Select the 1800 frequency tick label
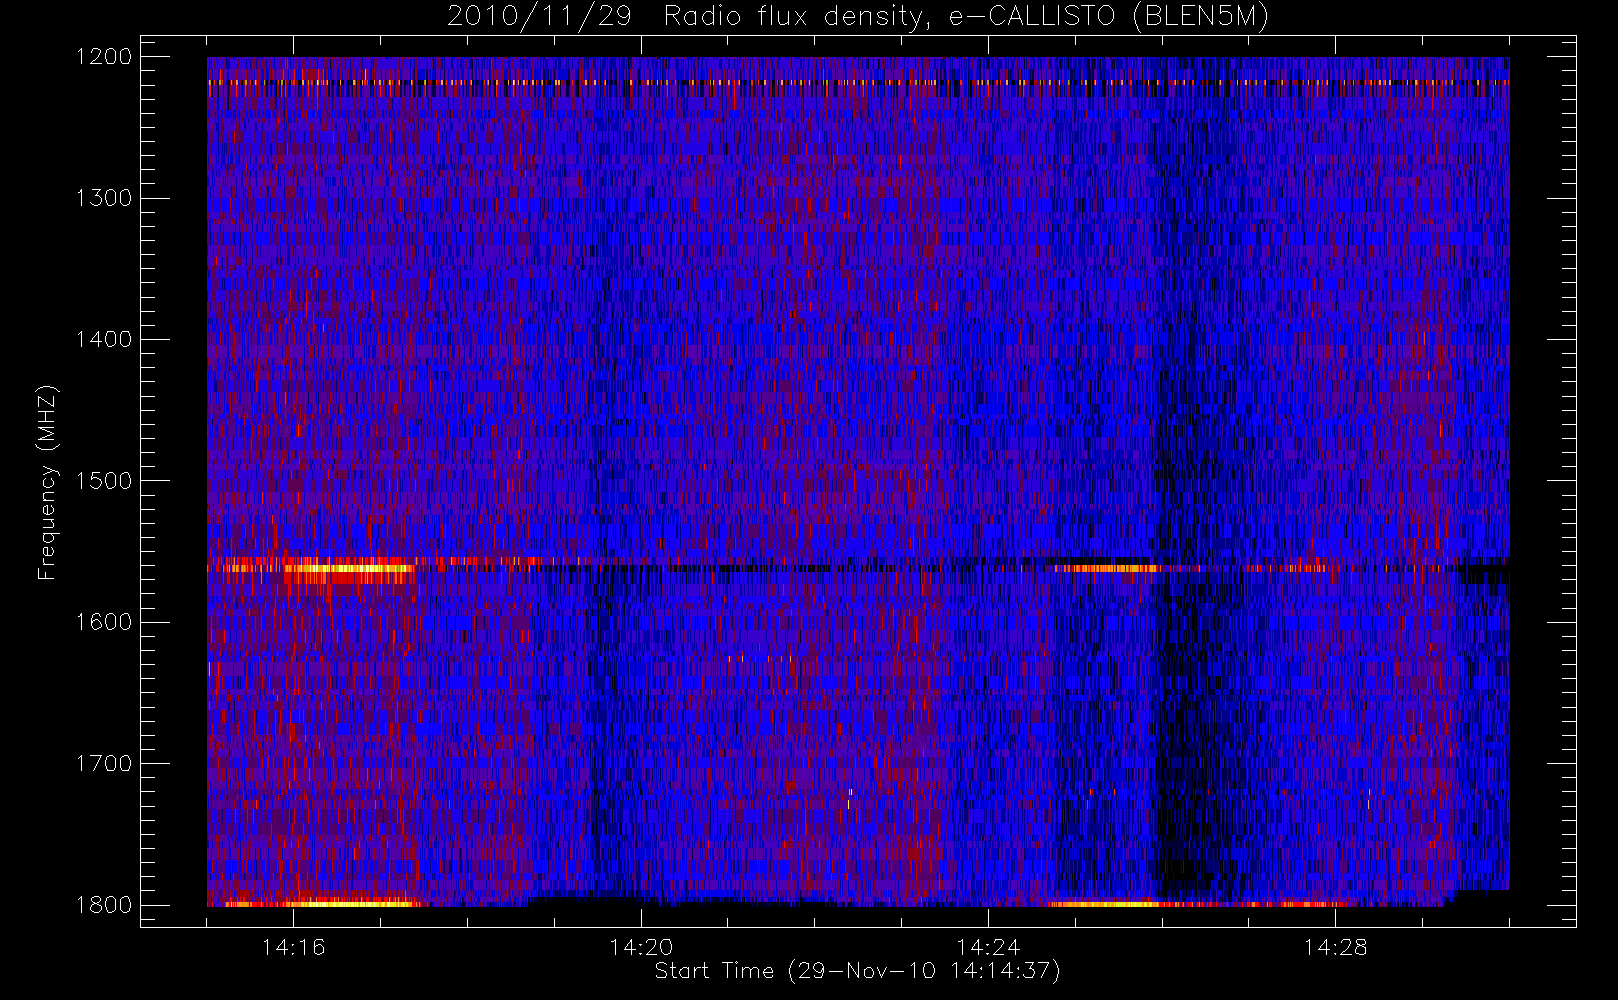Screen dimensions: 1618x1000 [105, 905]
